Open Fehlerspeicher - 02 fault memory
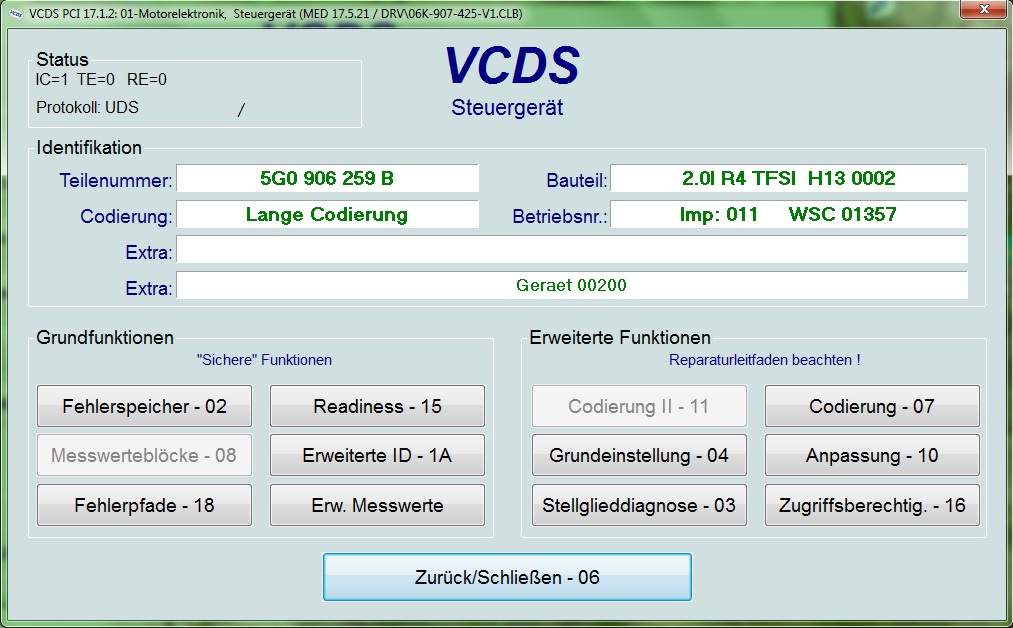The width and height of the screenshot is (1013, 628). point(144,407)
